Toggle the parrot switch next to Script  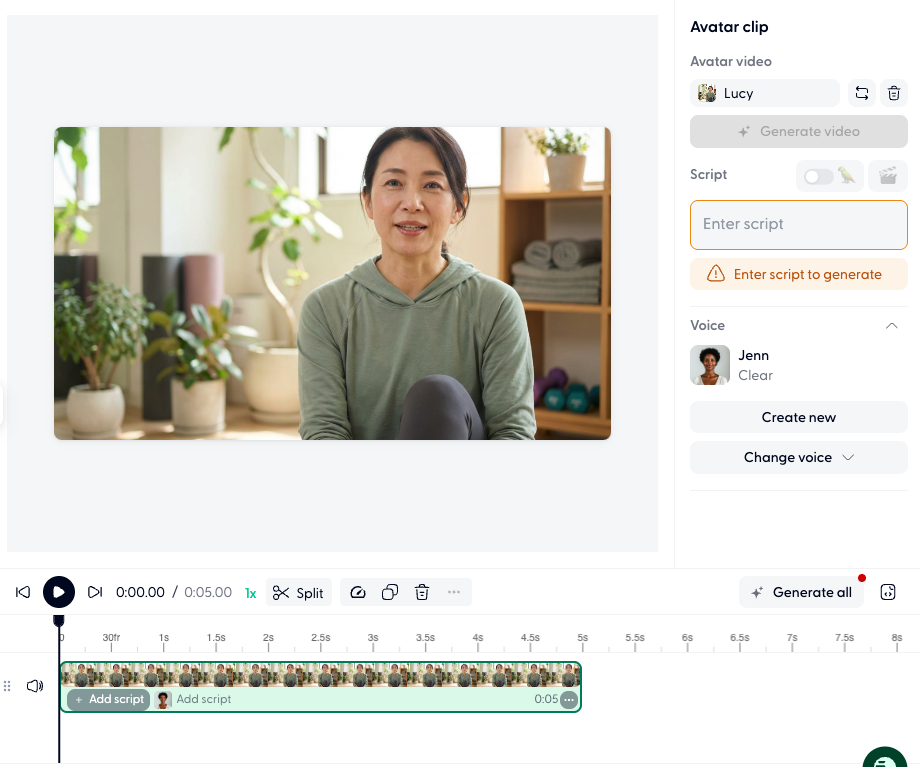click(x=829, y=176)
